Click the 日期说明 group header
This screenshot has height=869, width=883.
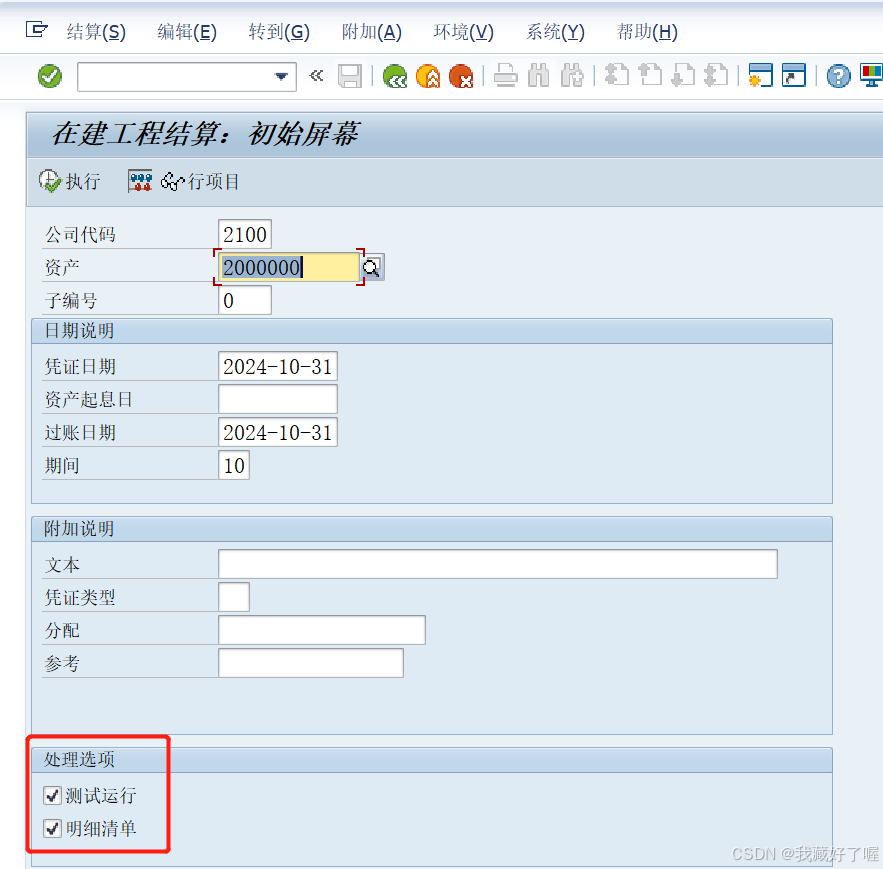[432, 331]
